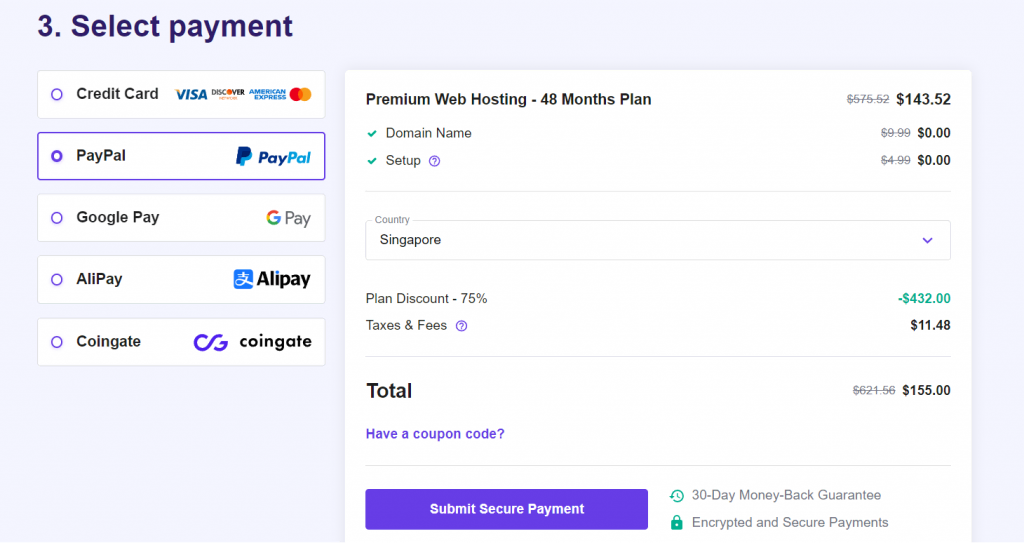
Task: Click the 'Have a coupon code?' link
Action: (435, 434)
